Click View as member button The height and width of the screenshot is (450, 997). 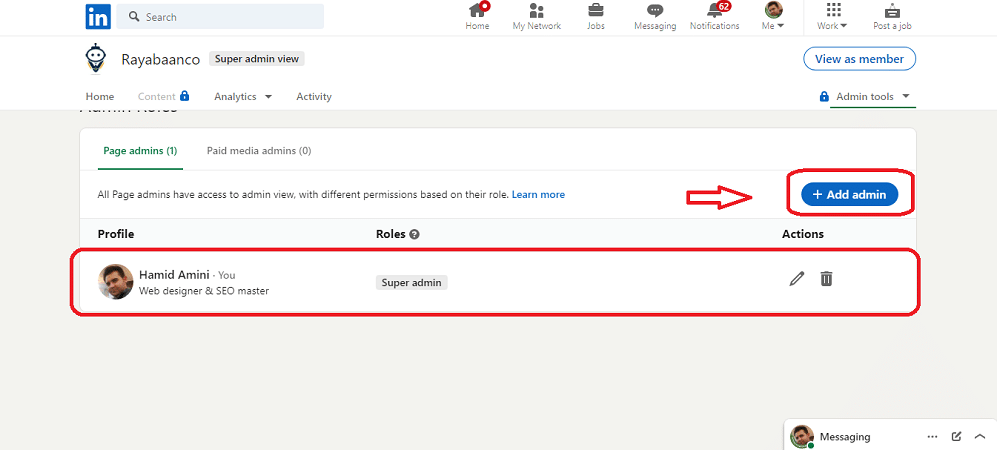[x=859, y=58]
